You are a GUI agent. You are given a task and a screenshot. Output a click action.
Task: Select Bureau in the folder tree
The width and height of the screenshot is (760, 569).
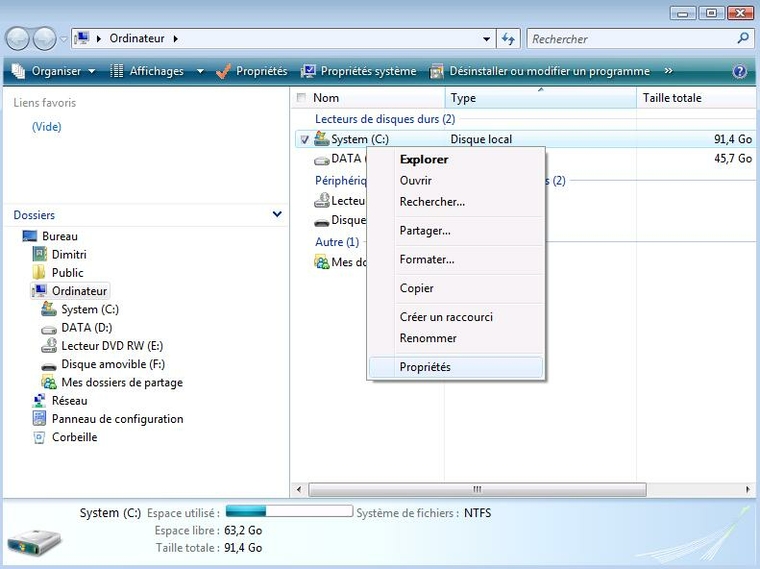(x=60, y=236)
